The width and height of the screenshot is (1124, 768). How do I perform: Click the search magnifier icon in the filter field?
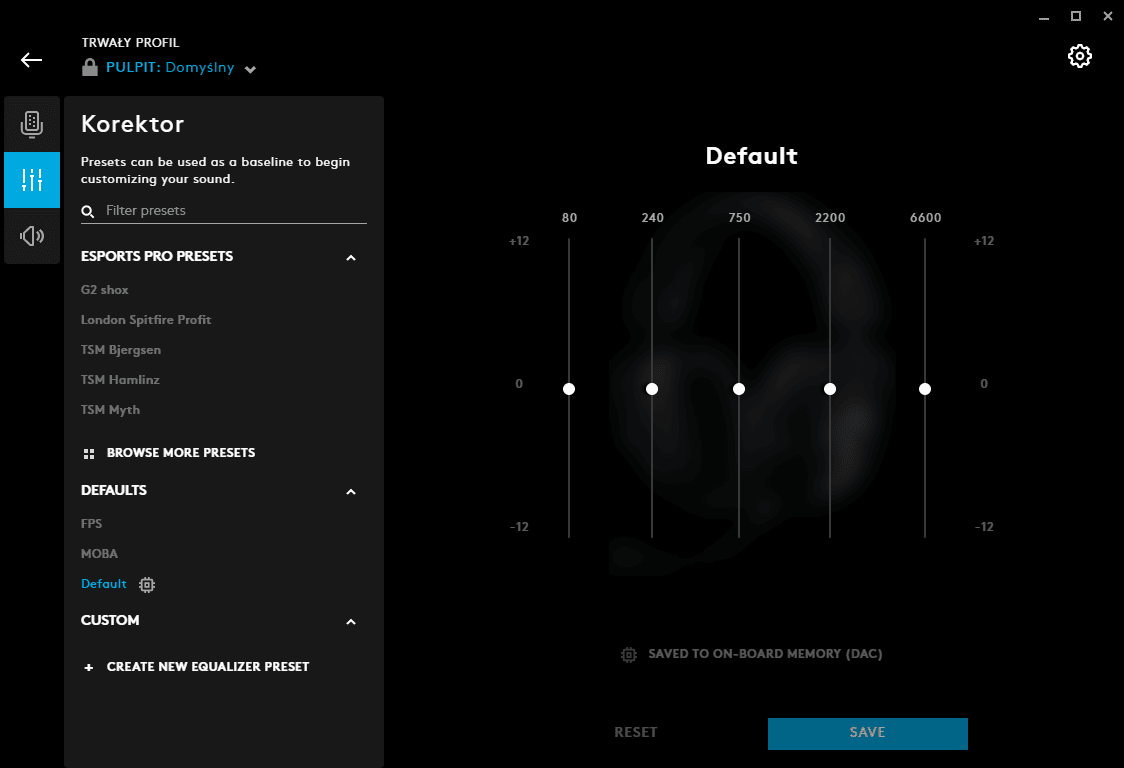87,211
